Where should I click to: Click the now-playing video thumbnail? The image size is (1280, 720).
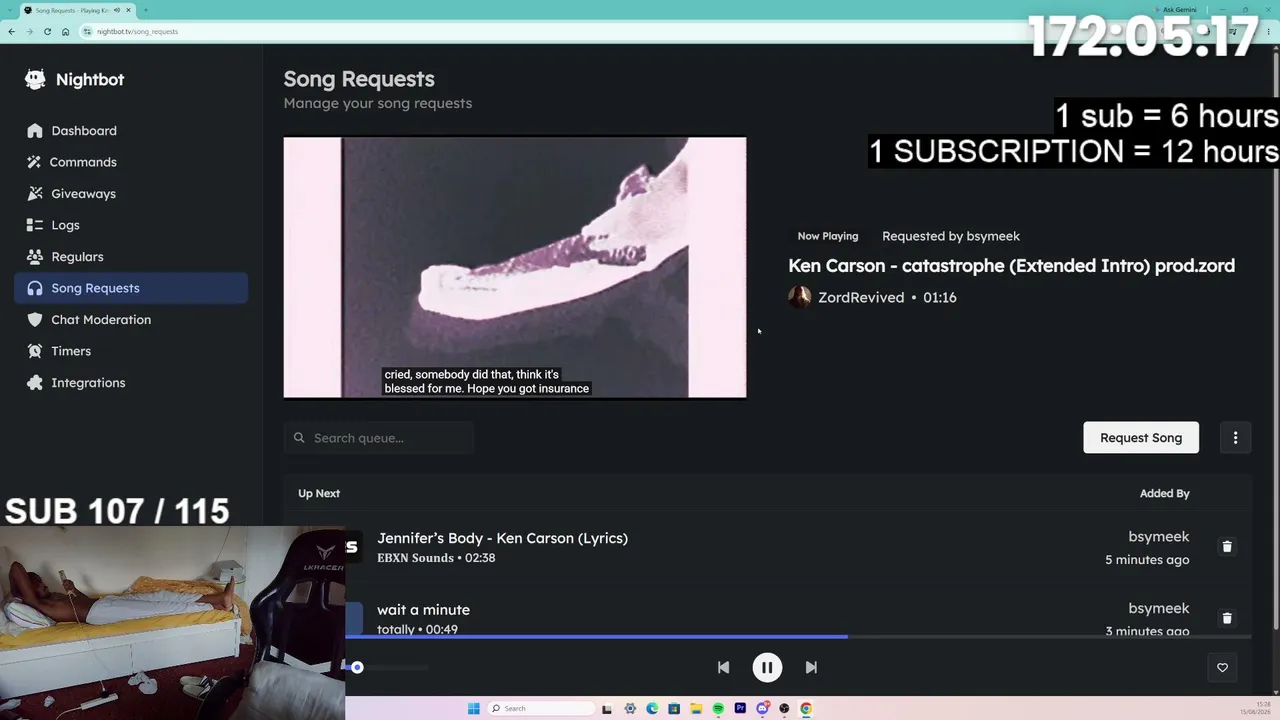tap(515, 268)
